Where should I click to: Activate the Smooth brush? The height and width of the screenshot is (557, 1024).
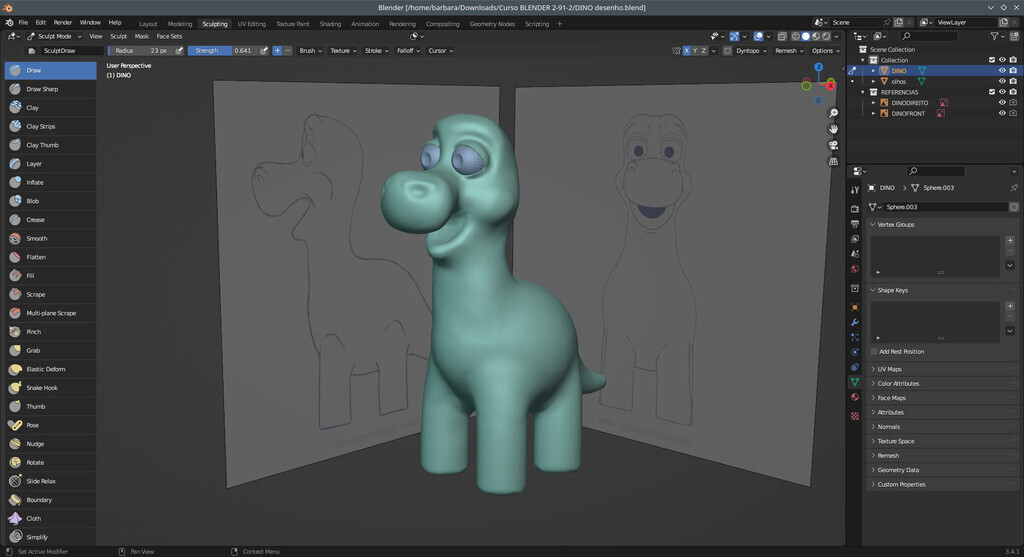coord(36,238)
